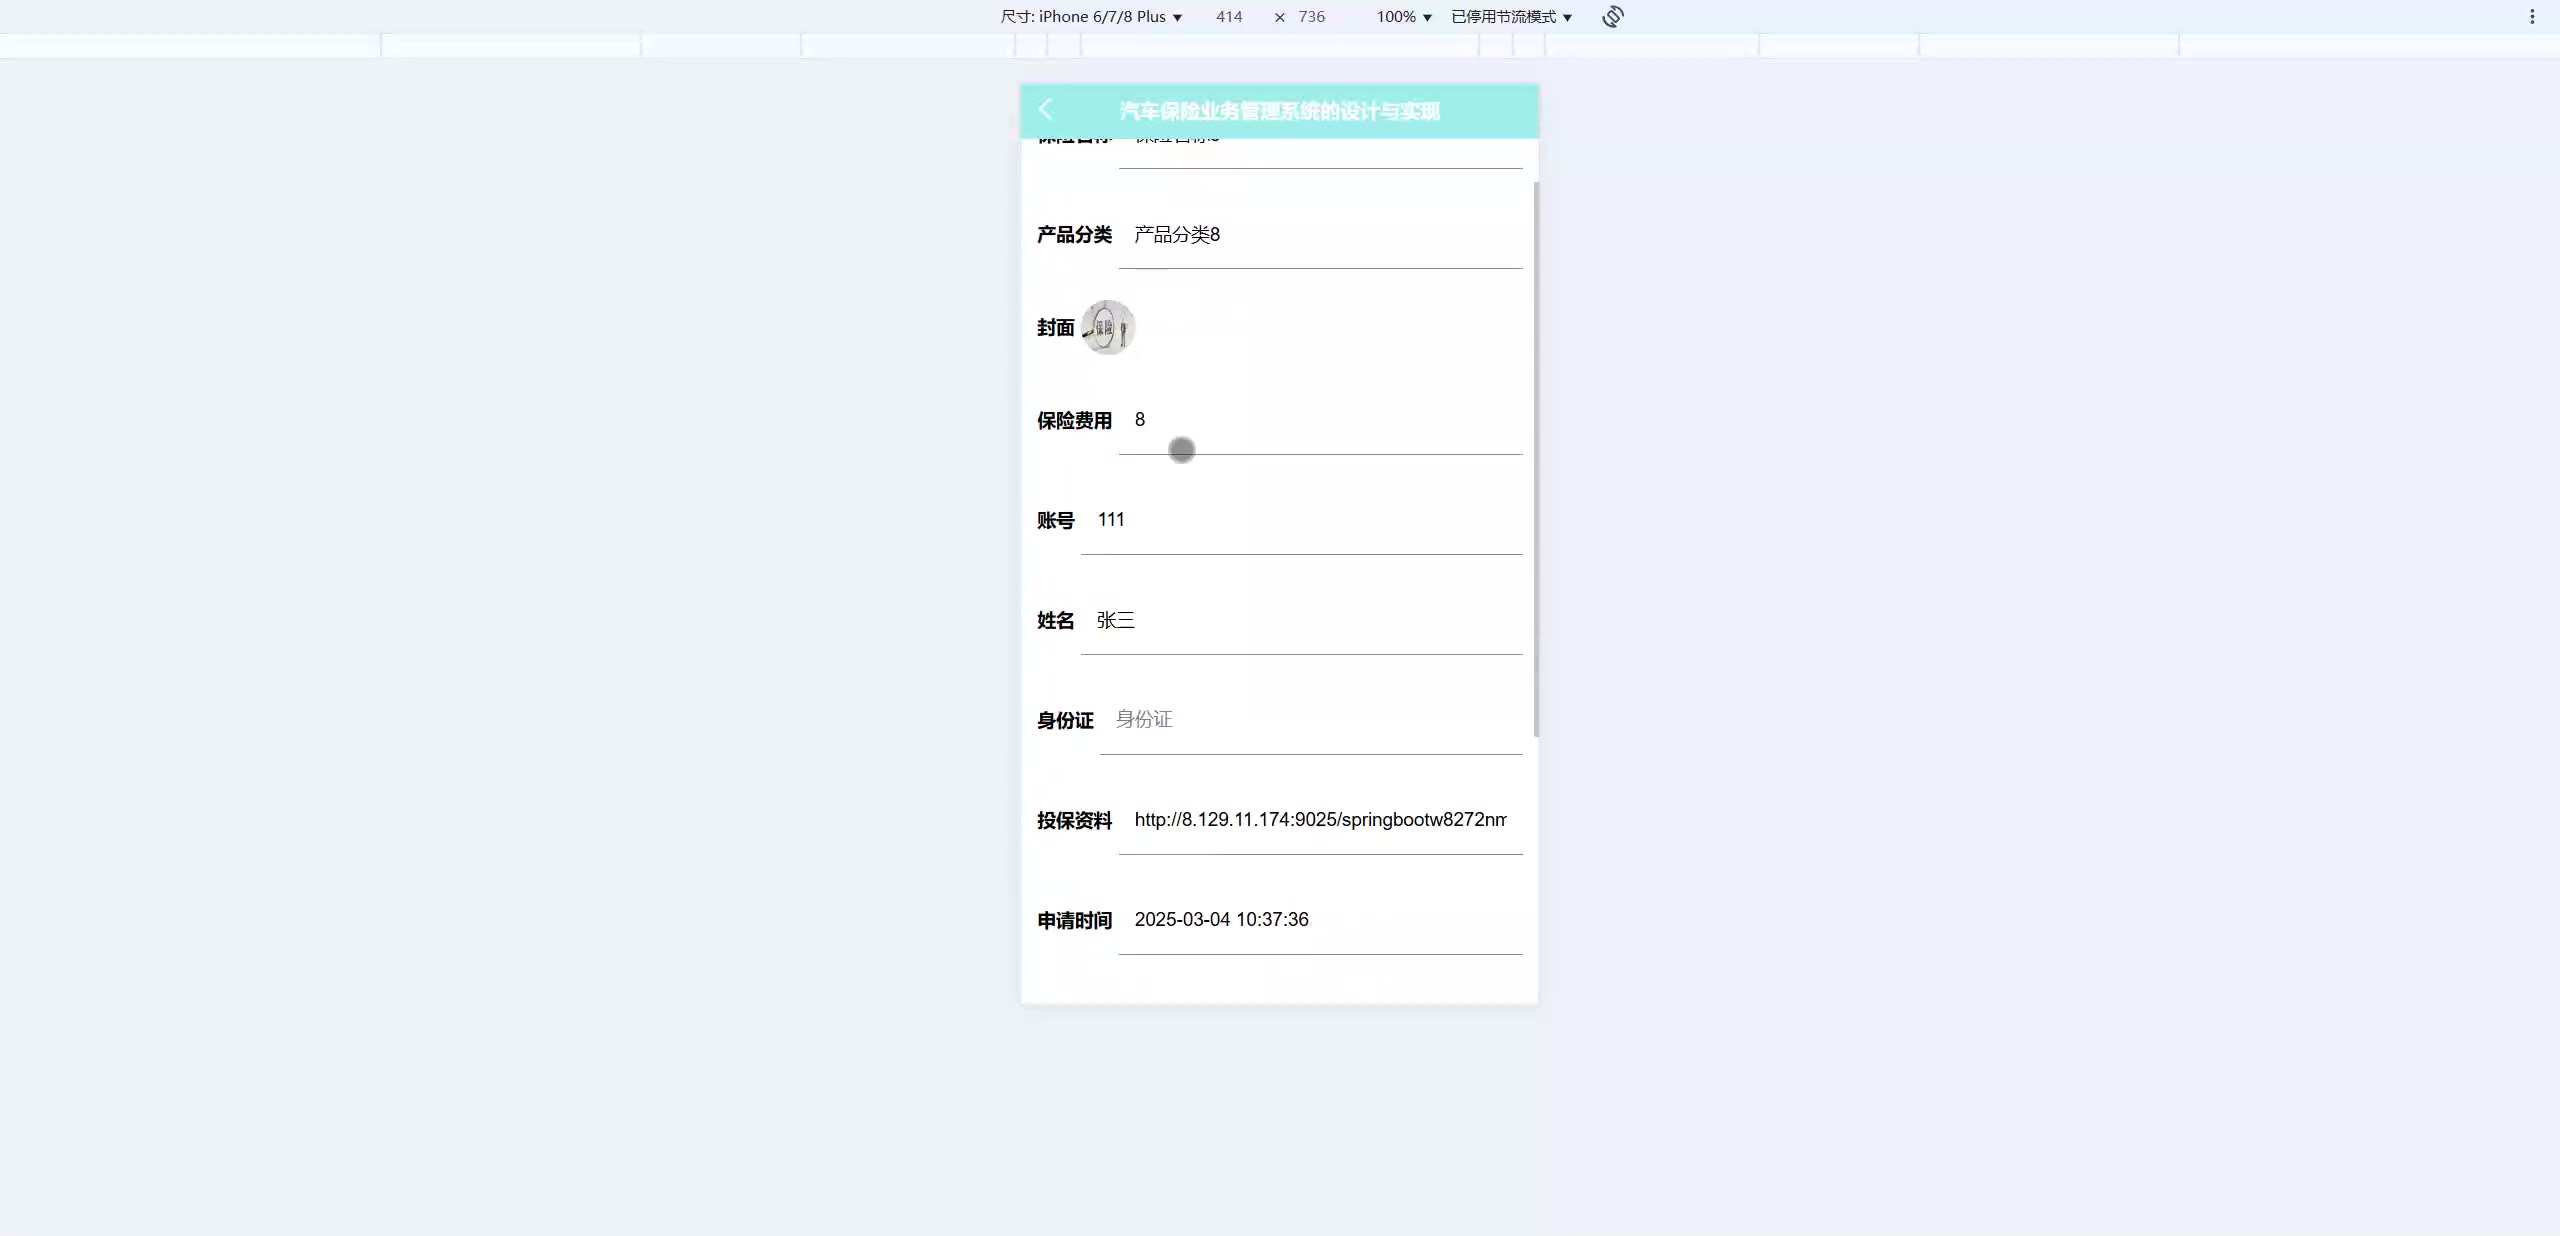Click the 封面 label text
This screenshot has height=1236, width=2560.
(1055, 328)
